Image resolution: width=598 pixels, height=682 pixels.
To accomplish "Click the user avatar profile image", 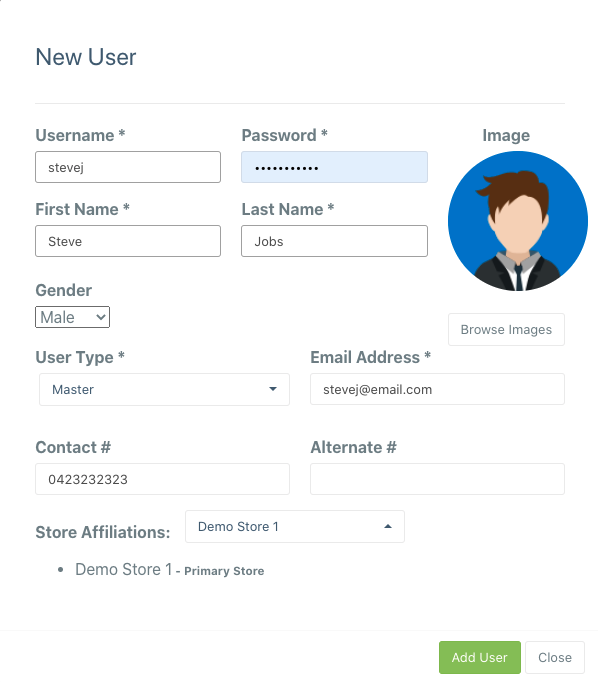I will (x=518, y=221).
